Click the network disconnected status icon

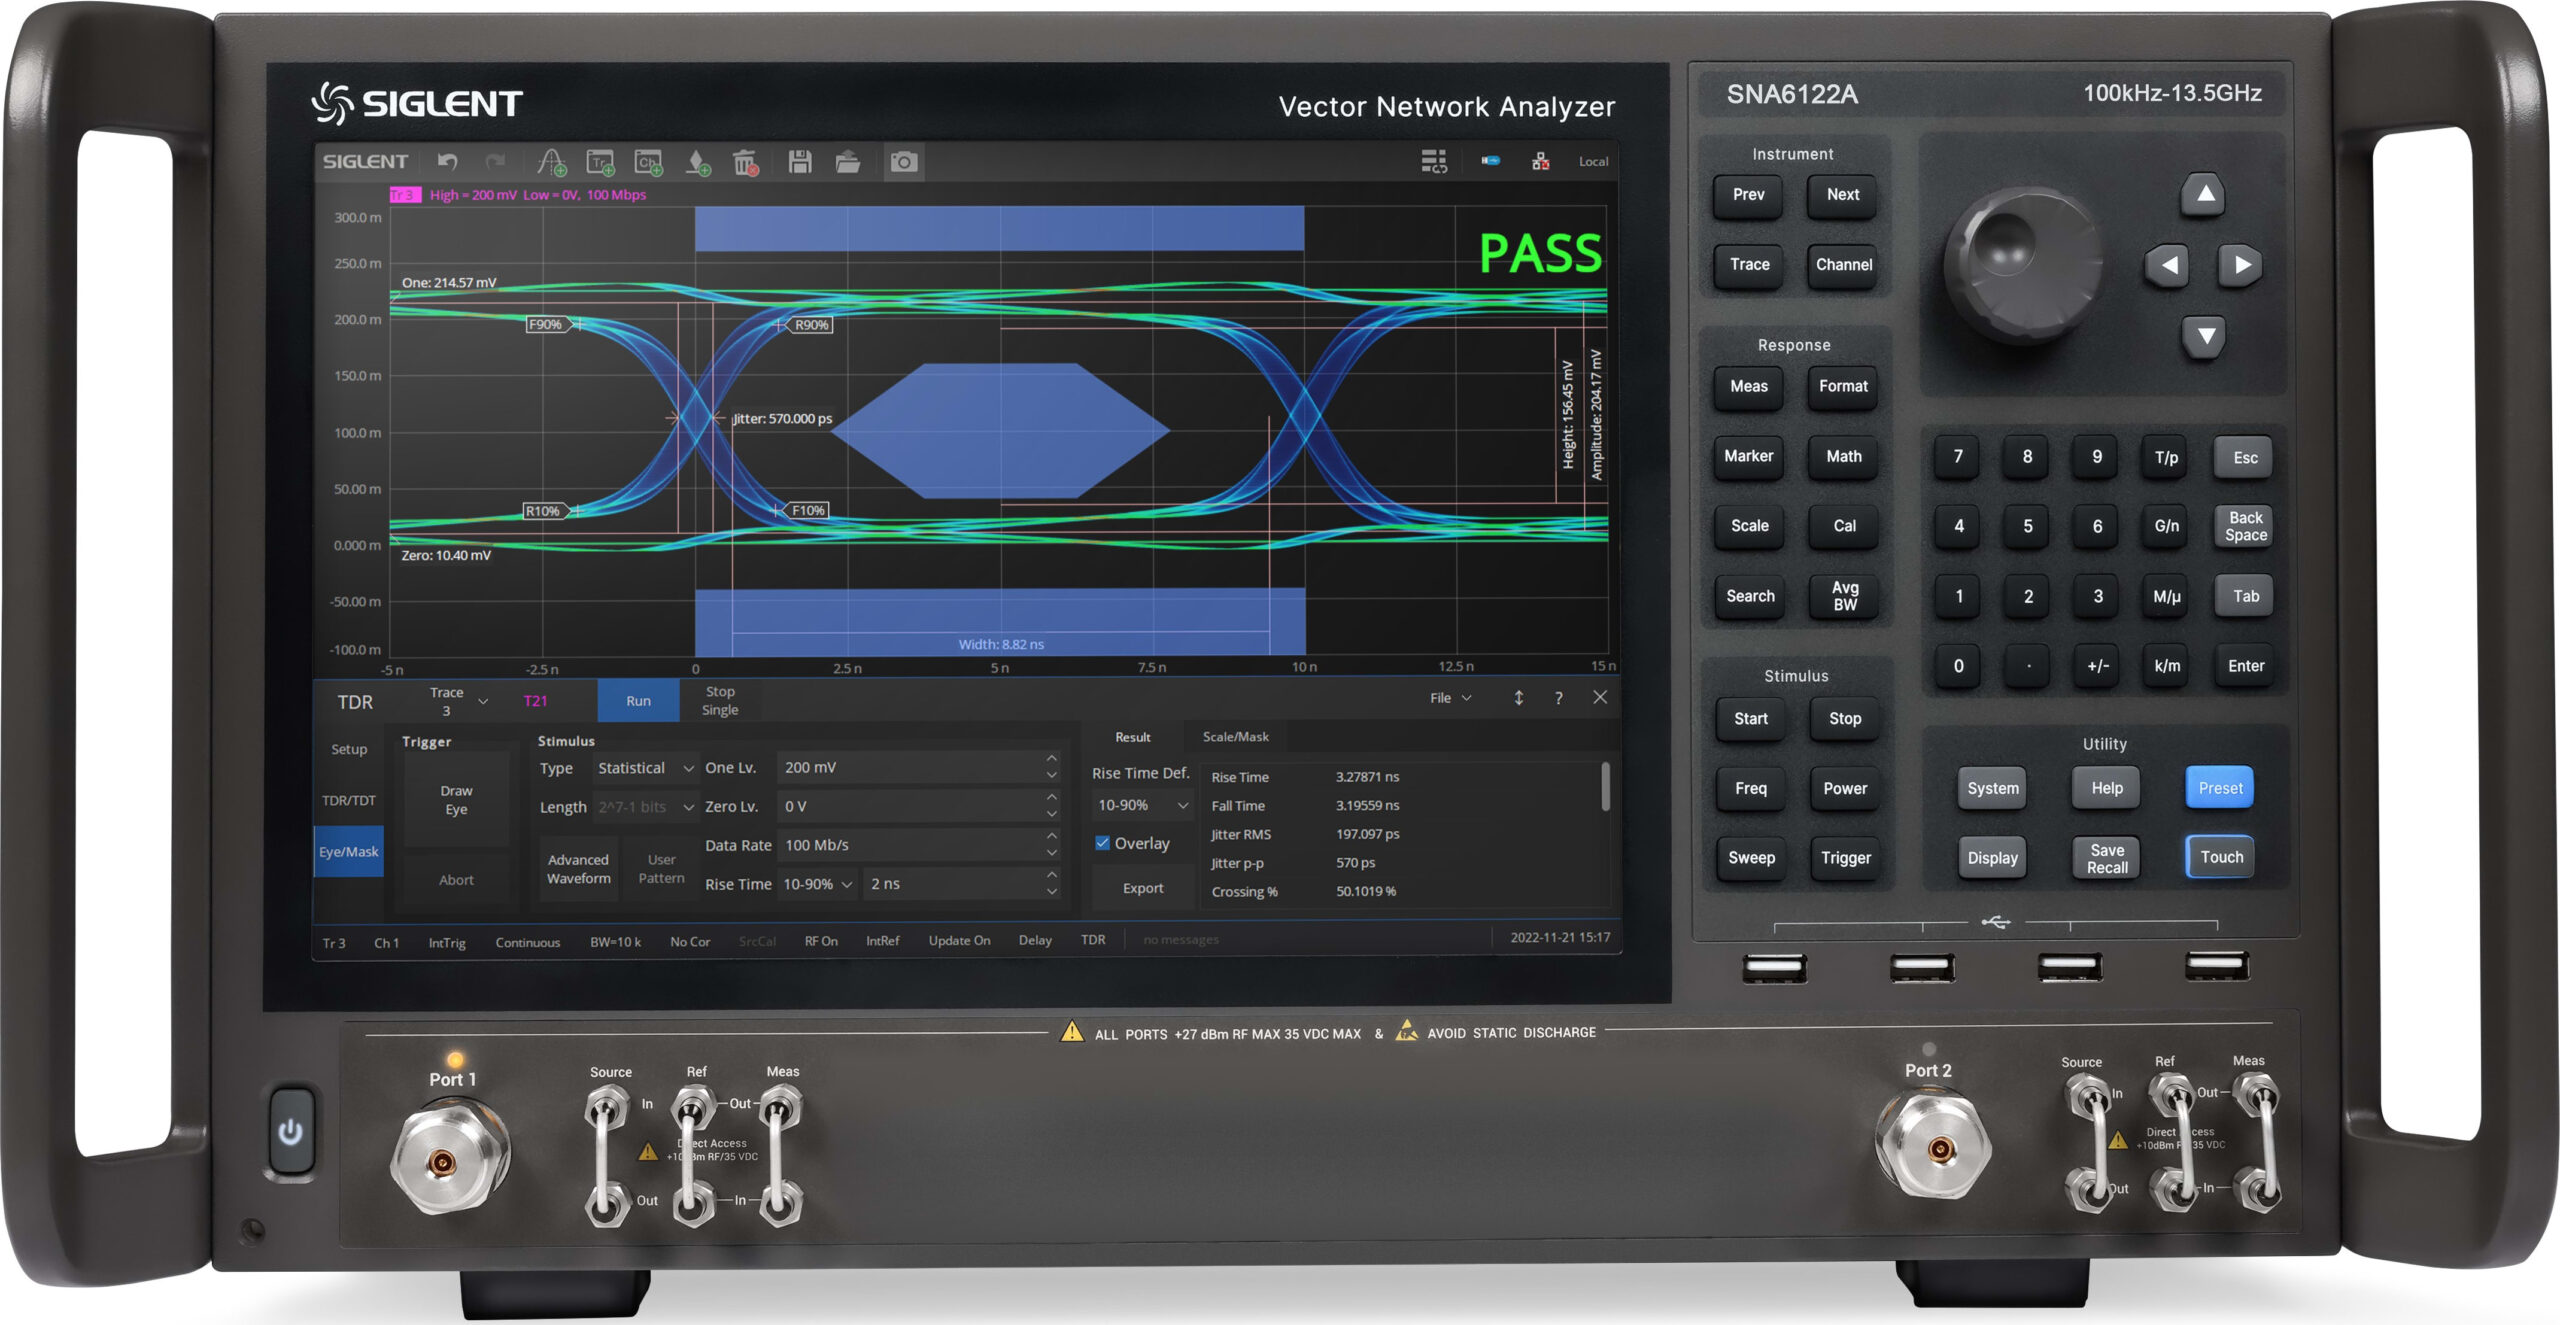point(1541,161)
